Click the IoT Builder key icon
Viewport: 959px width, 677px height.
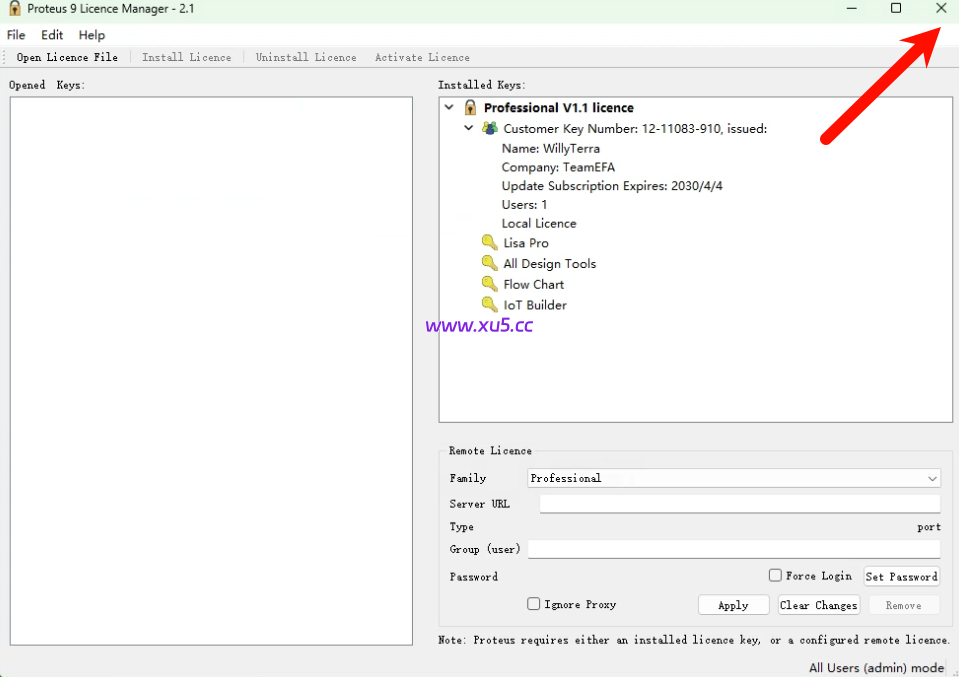[x=489, y=305]
